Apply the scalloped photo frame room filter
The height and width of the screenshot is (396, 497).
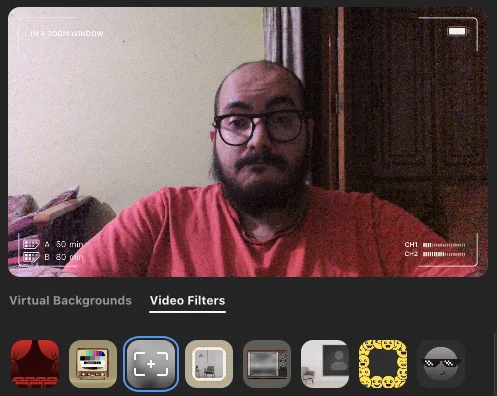(x=209, y=364)
